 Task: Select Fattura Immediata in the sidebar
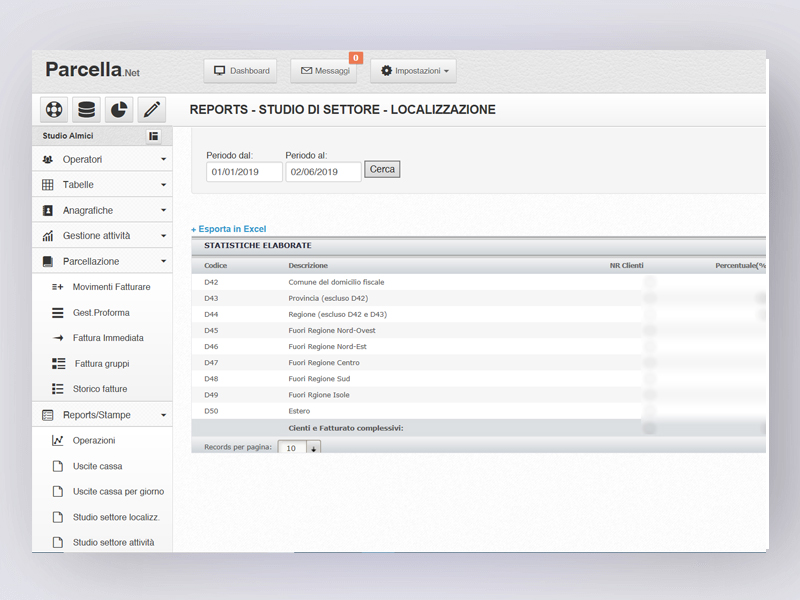[108, 338]
